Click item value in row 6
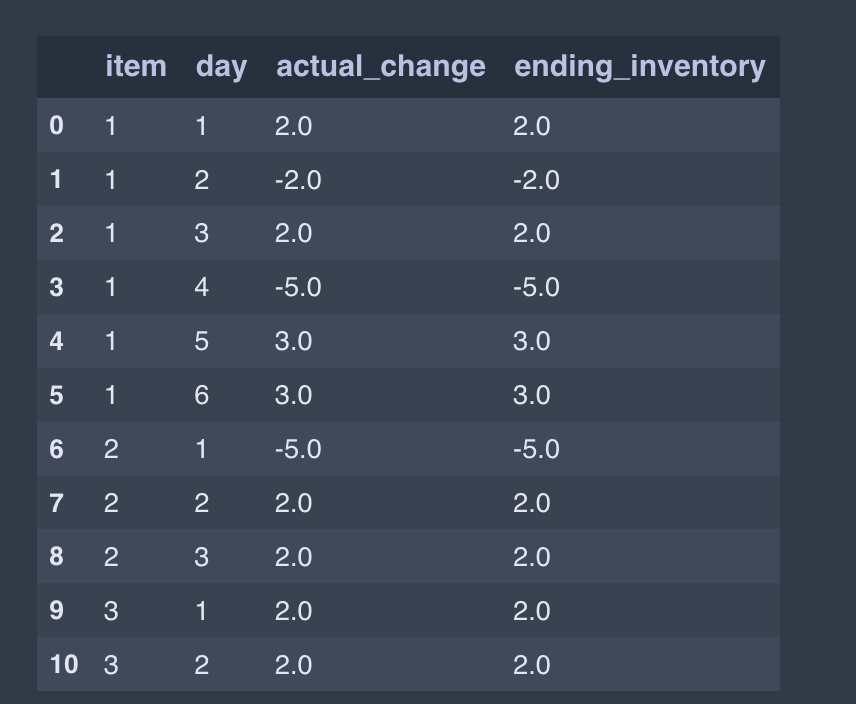This screenshot has width=856, height=704. [111, 449]
